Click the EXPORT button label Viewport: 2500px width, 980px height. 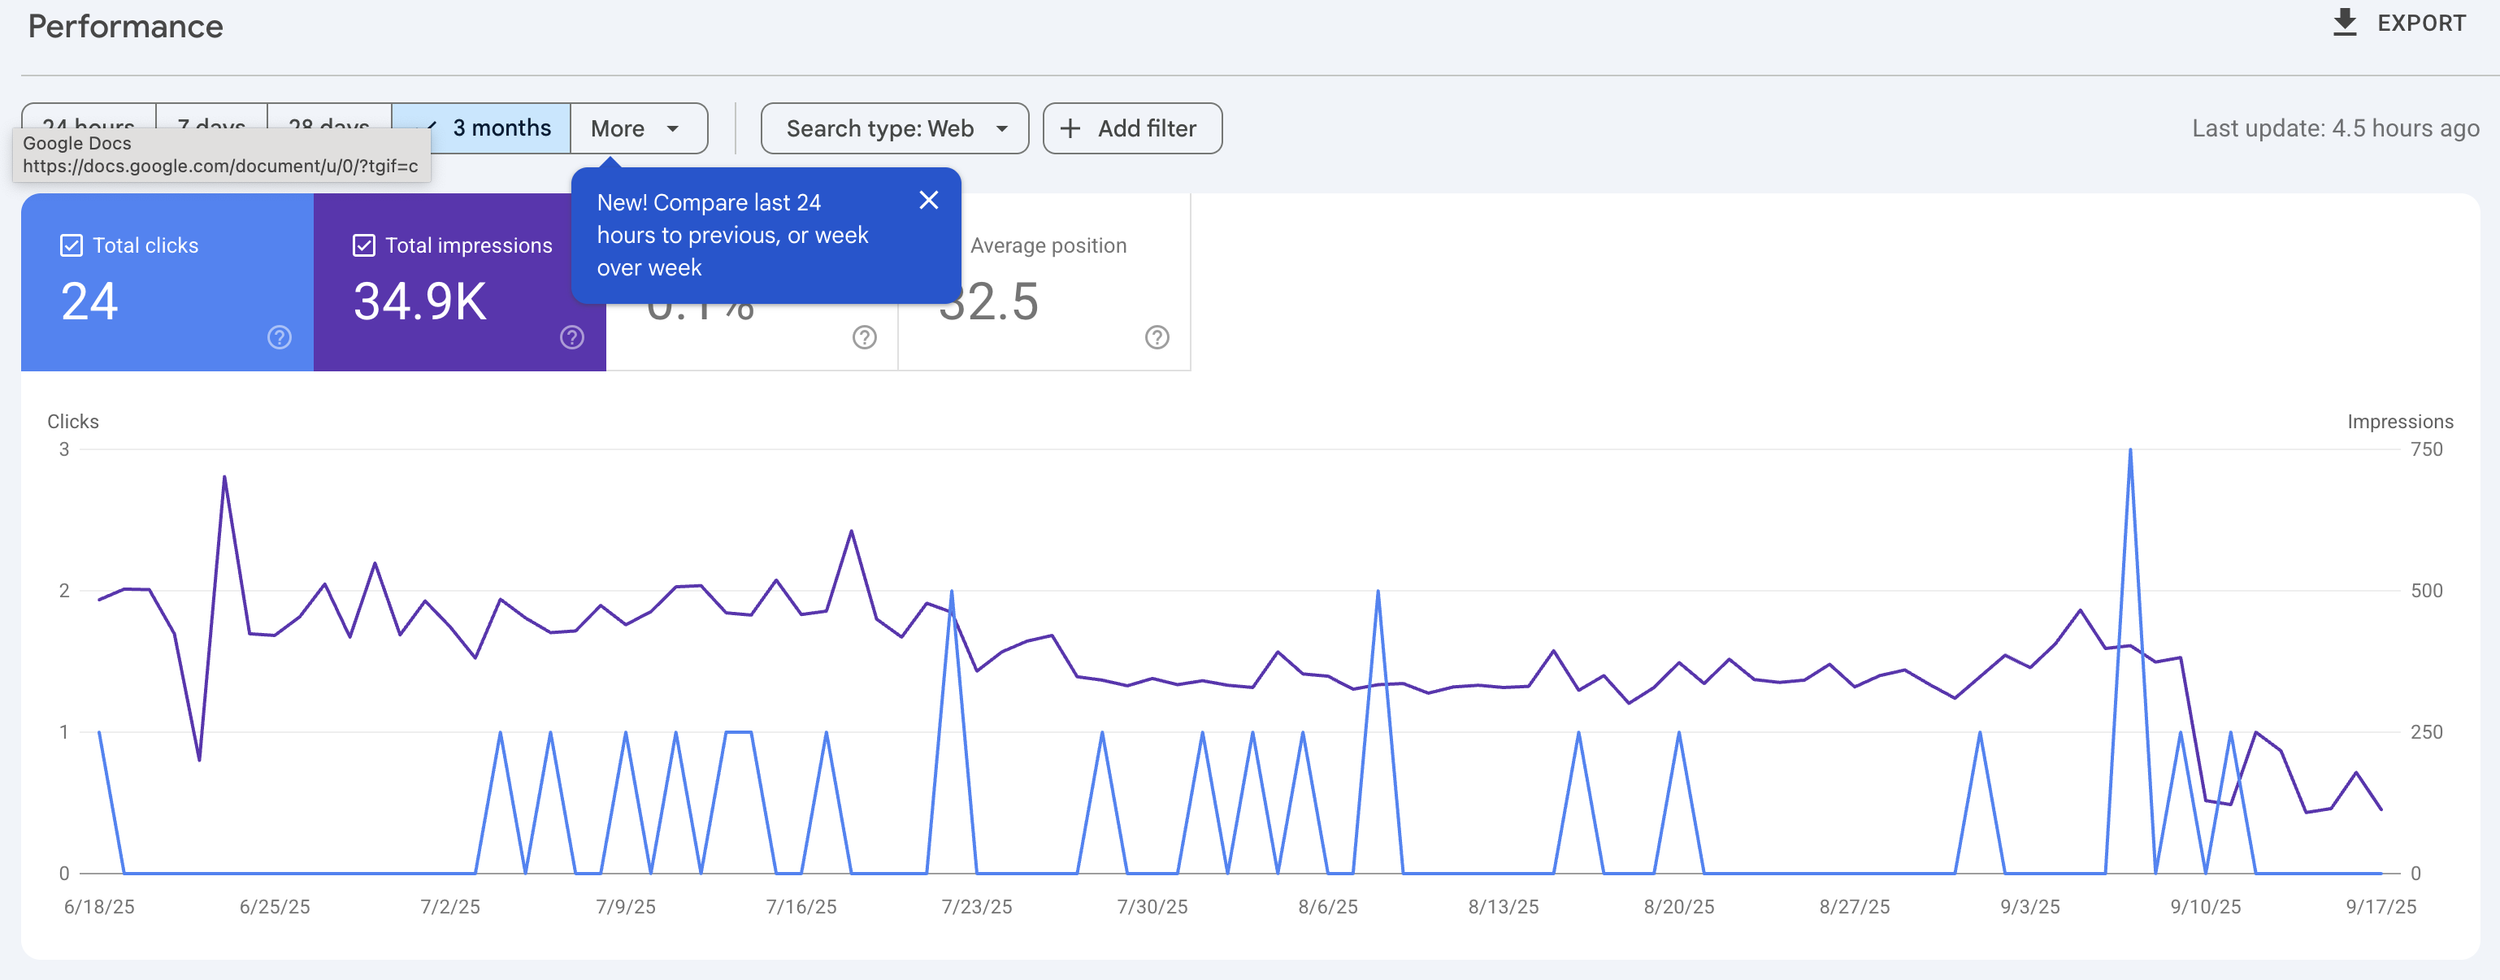(2421, 23)
